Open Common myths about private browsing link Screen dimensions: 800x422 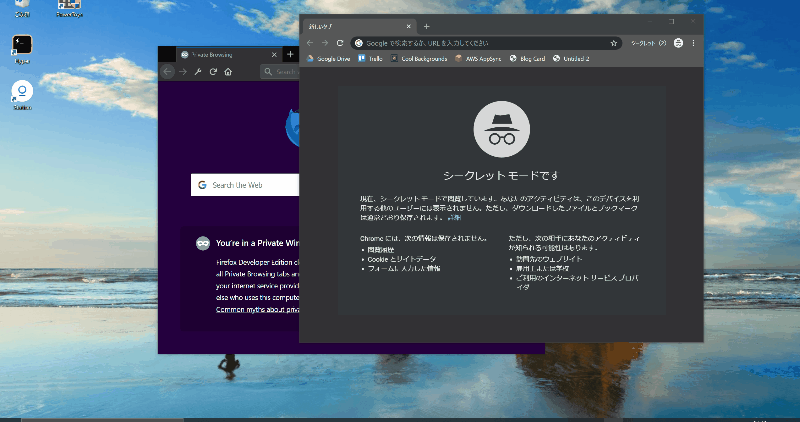tap(257, 310)
